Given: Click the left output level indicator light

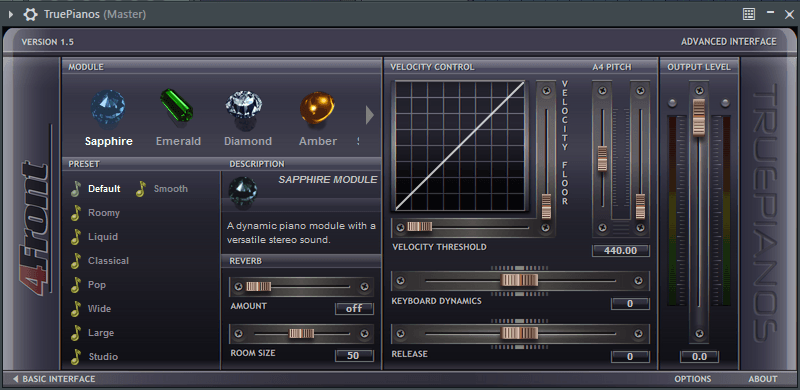Looking at the screenshot, I should [x=672, y=104].
